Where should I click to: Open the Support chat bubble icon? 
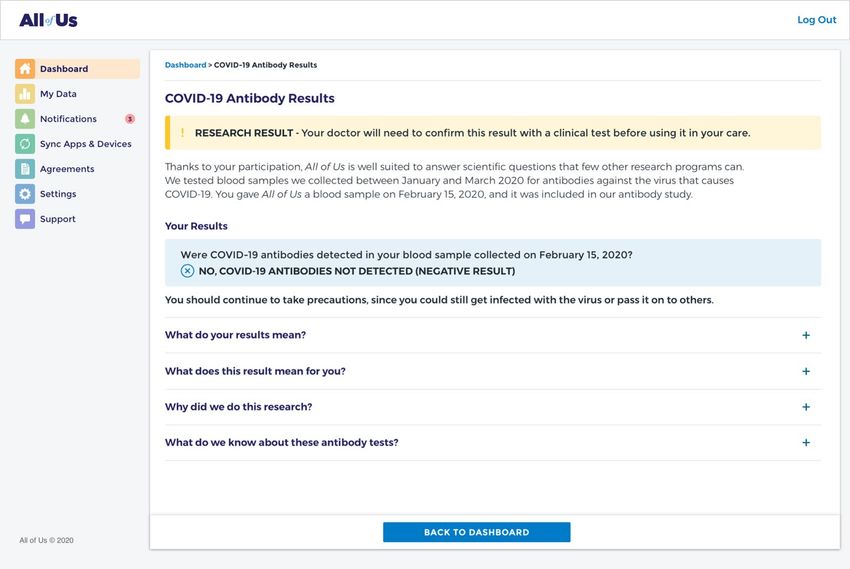coord(25,219)
